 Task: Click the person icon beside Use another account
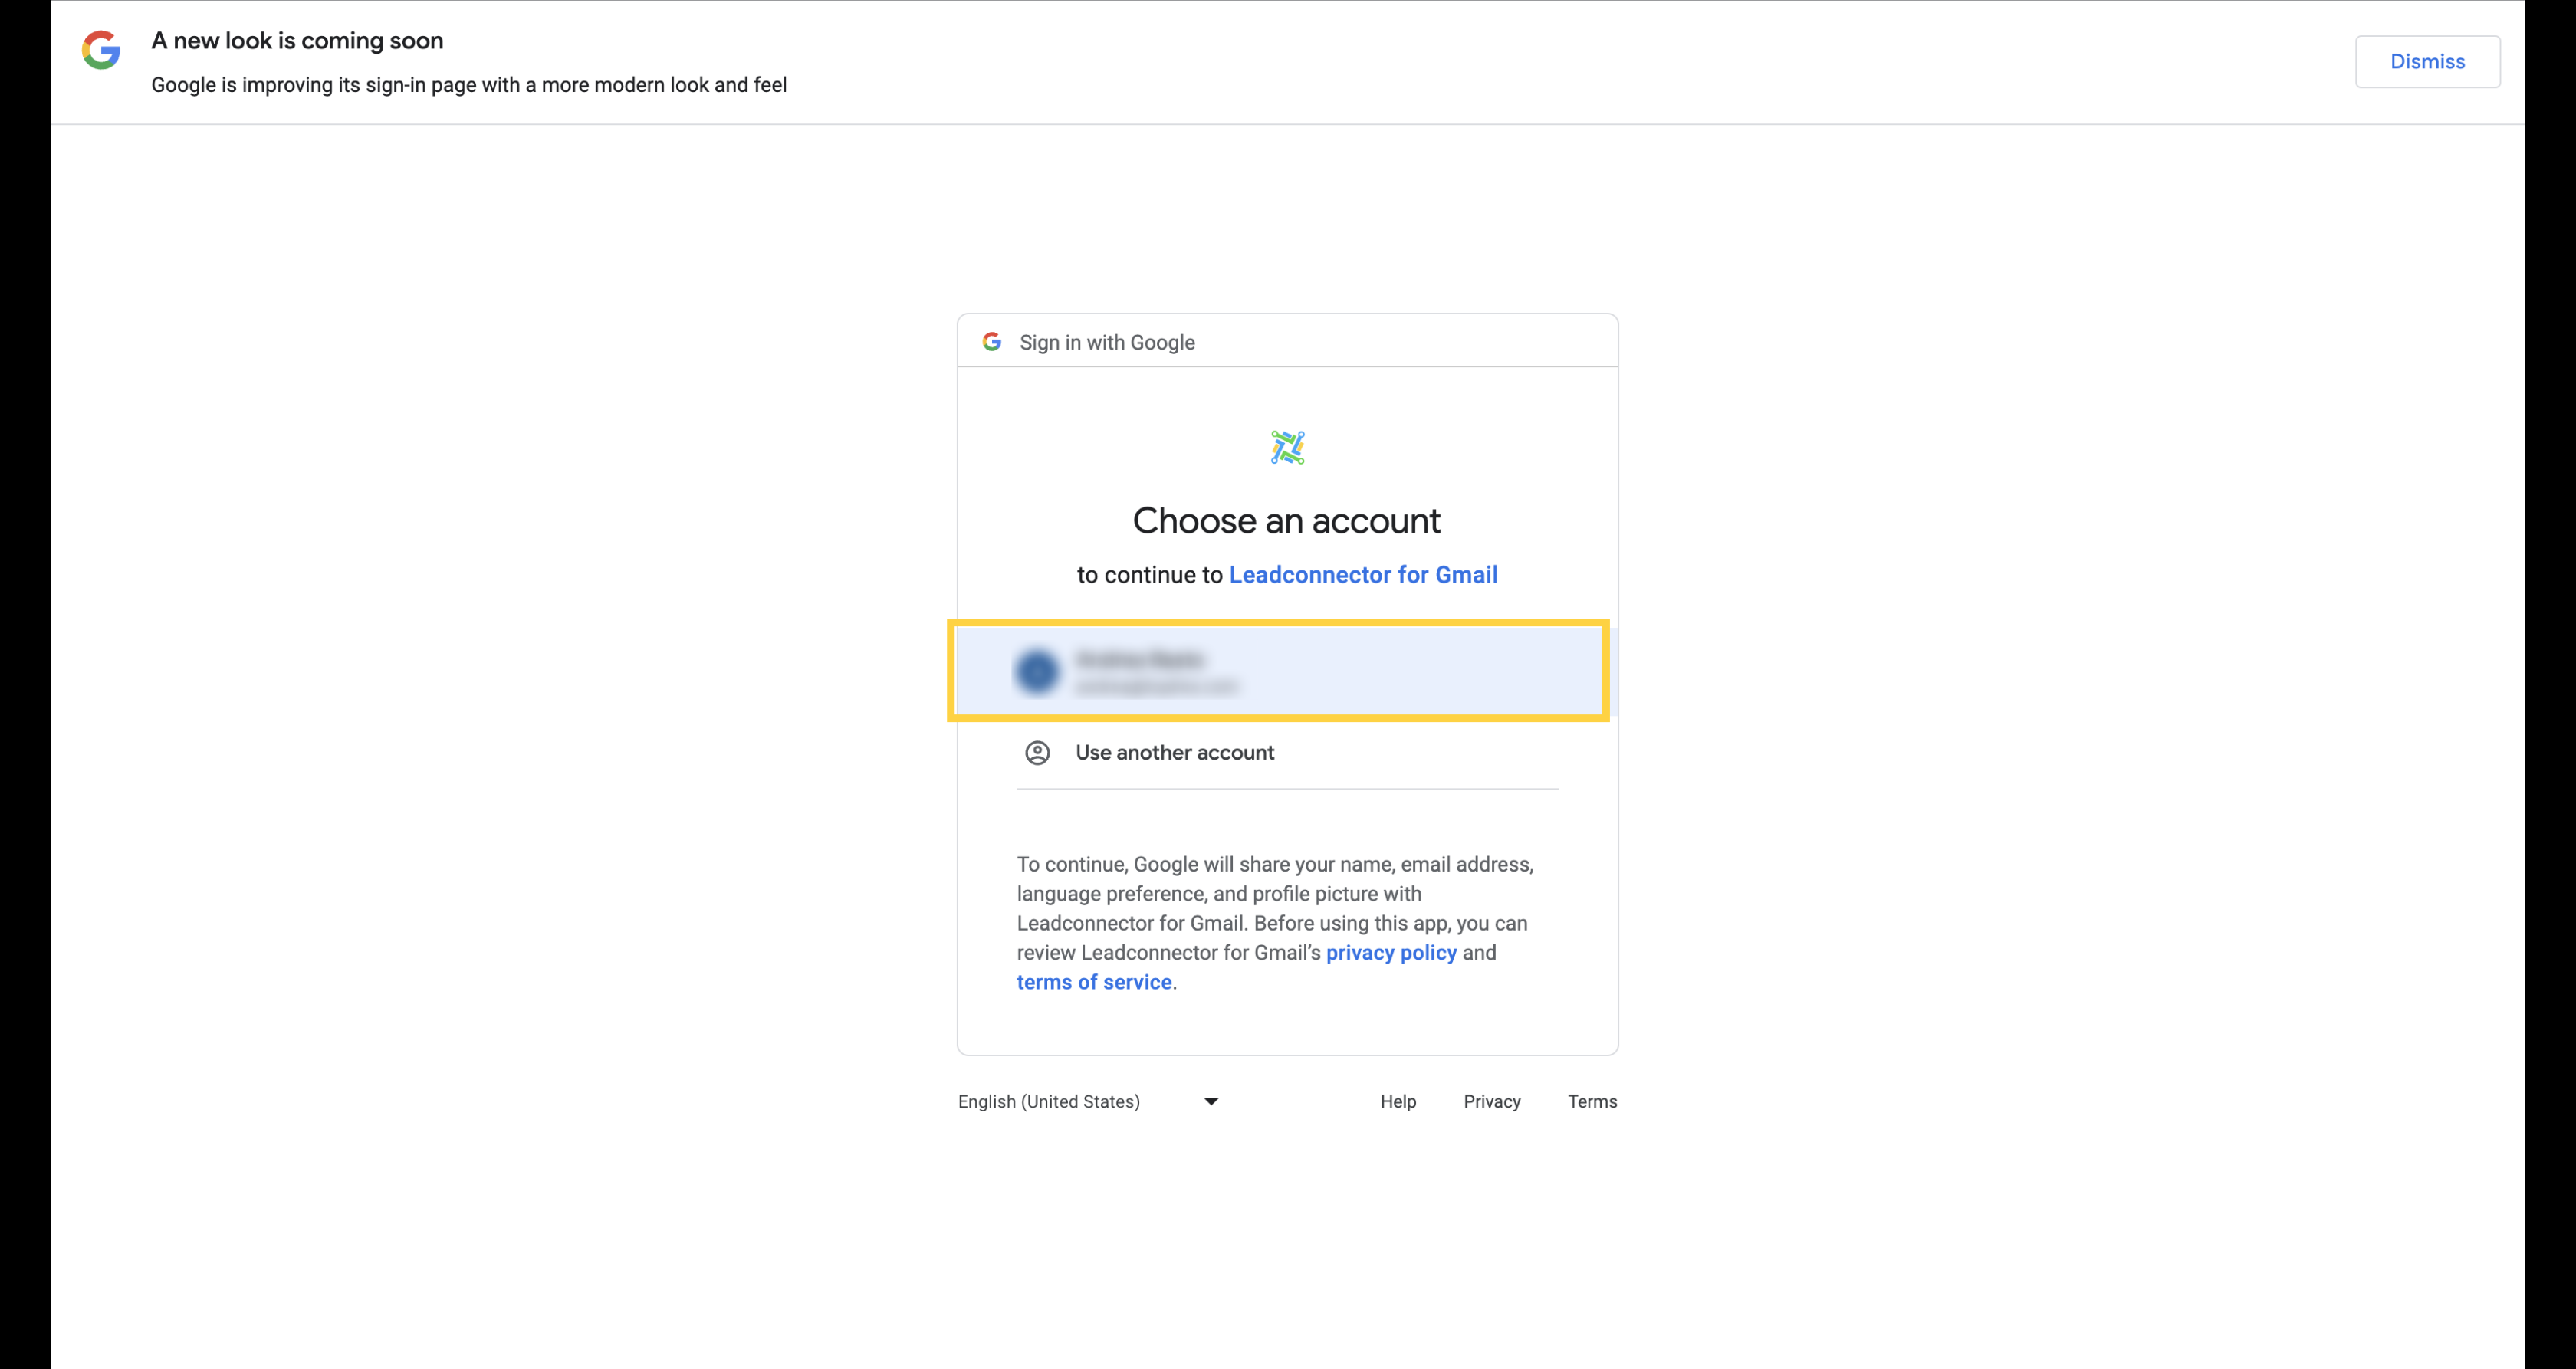[x=1037, y=753]
